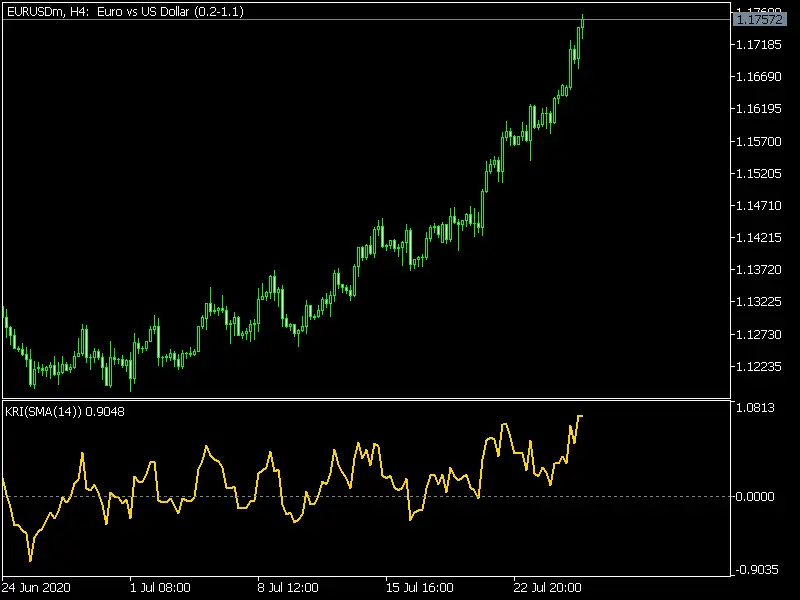Viewport: 800px width, 600px height.
Task: Click indicator scale value -0.9035
Action: tap(757, 569)
